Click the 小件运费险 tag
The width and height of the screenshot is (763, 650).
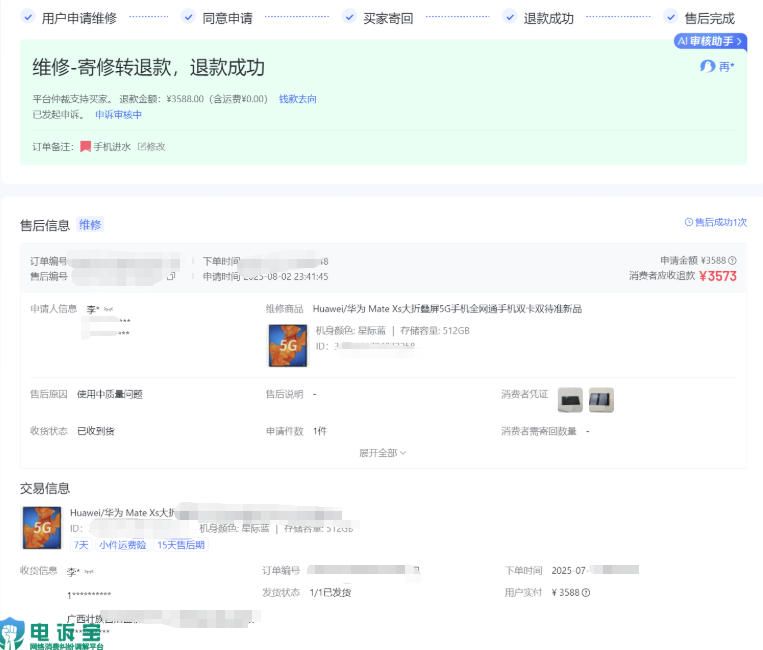[123, 545]
